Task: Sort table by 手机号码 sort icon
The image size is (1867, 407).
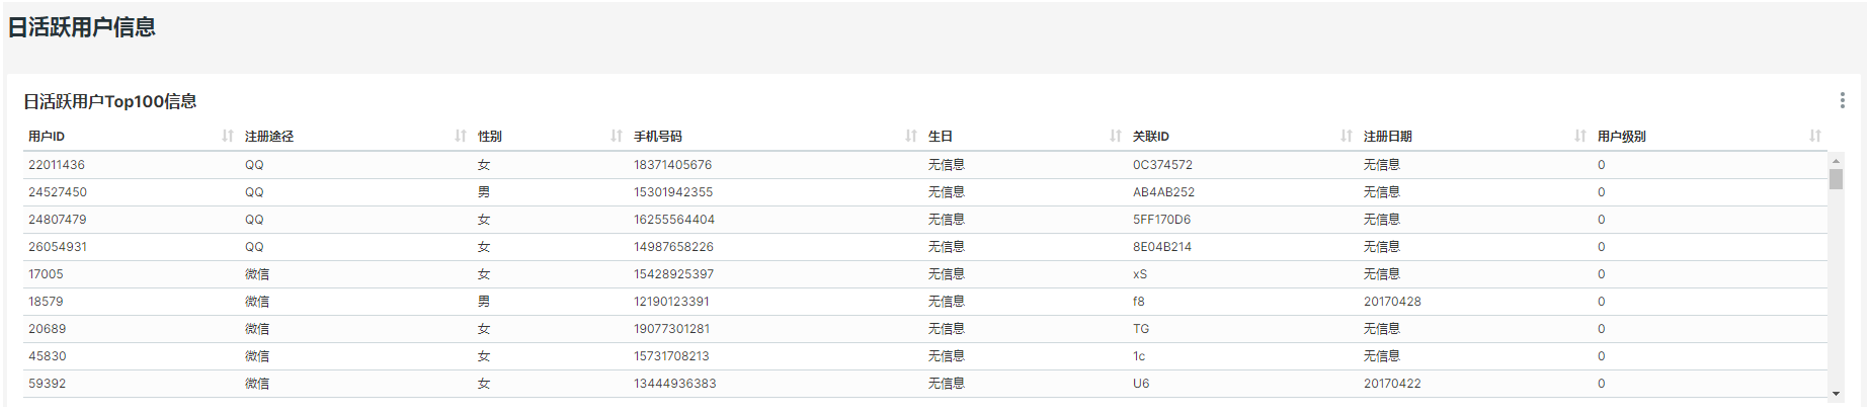Action: coord(910,136)
